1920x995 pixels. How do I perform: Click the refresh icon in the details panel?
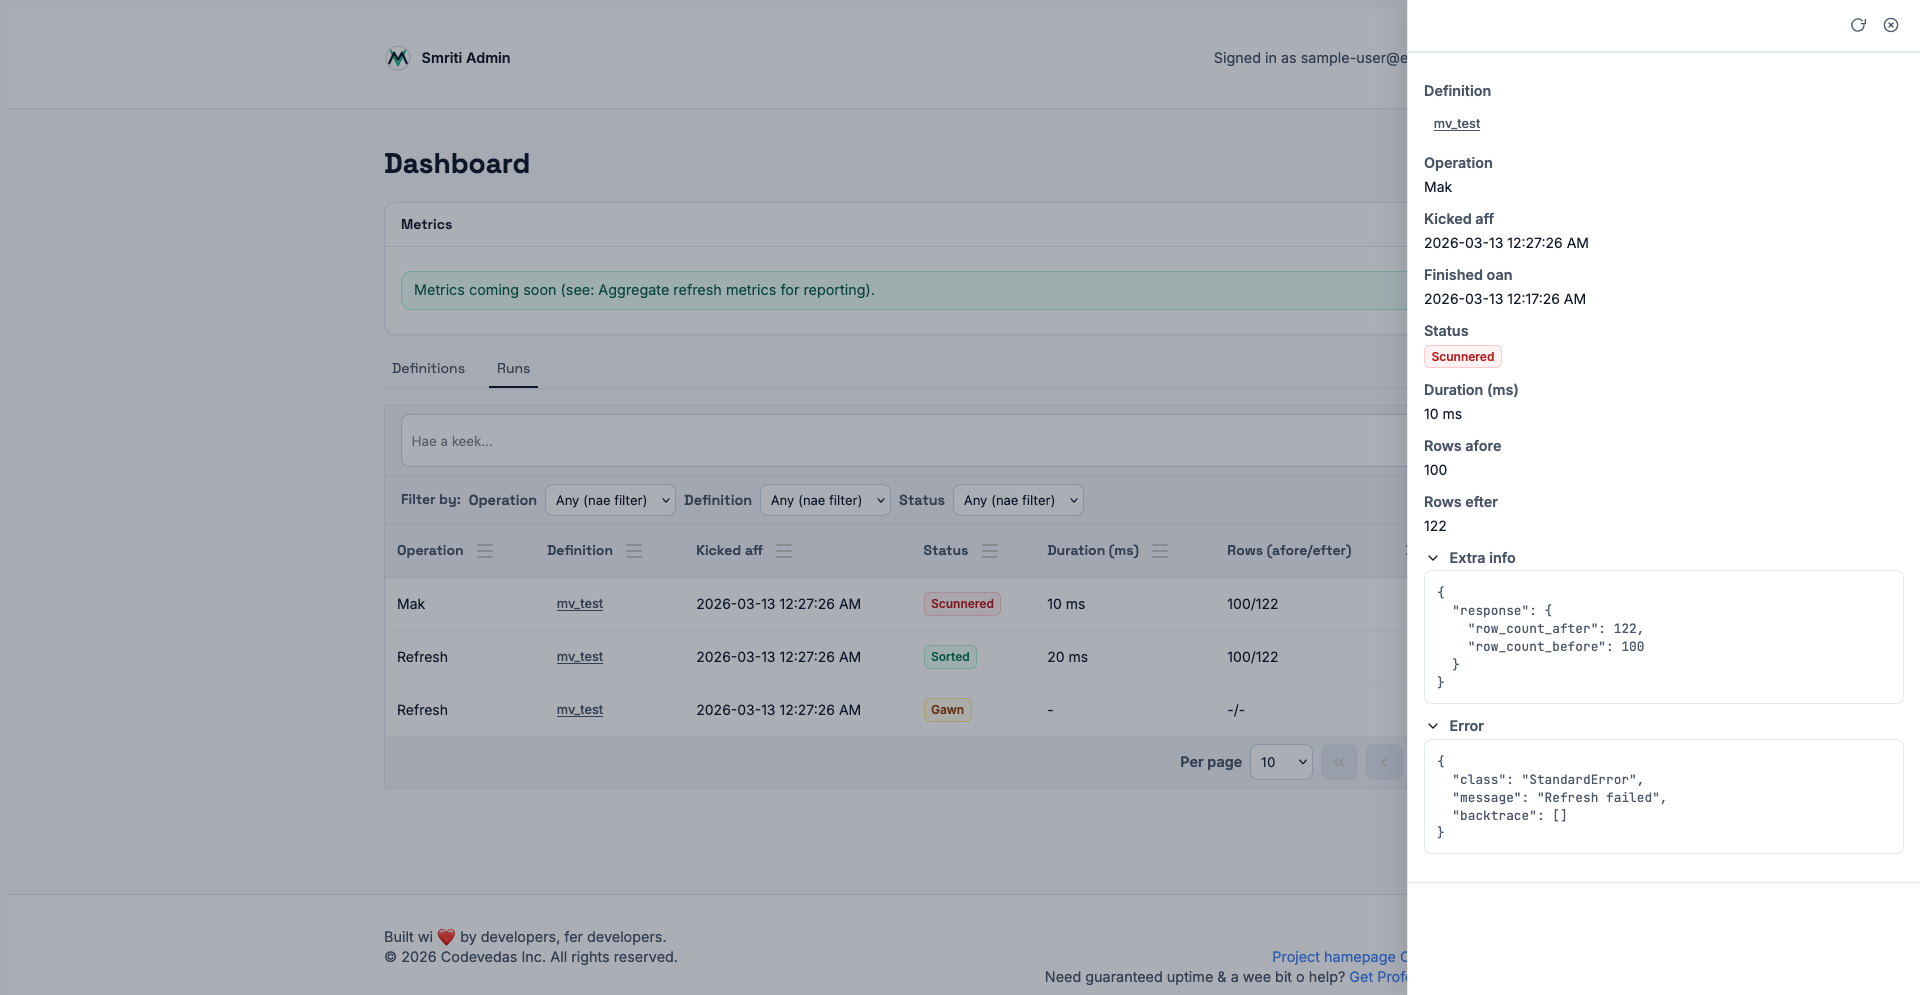(1857, 25)
